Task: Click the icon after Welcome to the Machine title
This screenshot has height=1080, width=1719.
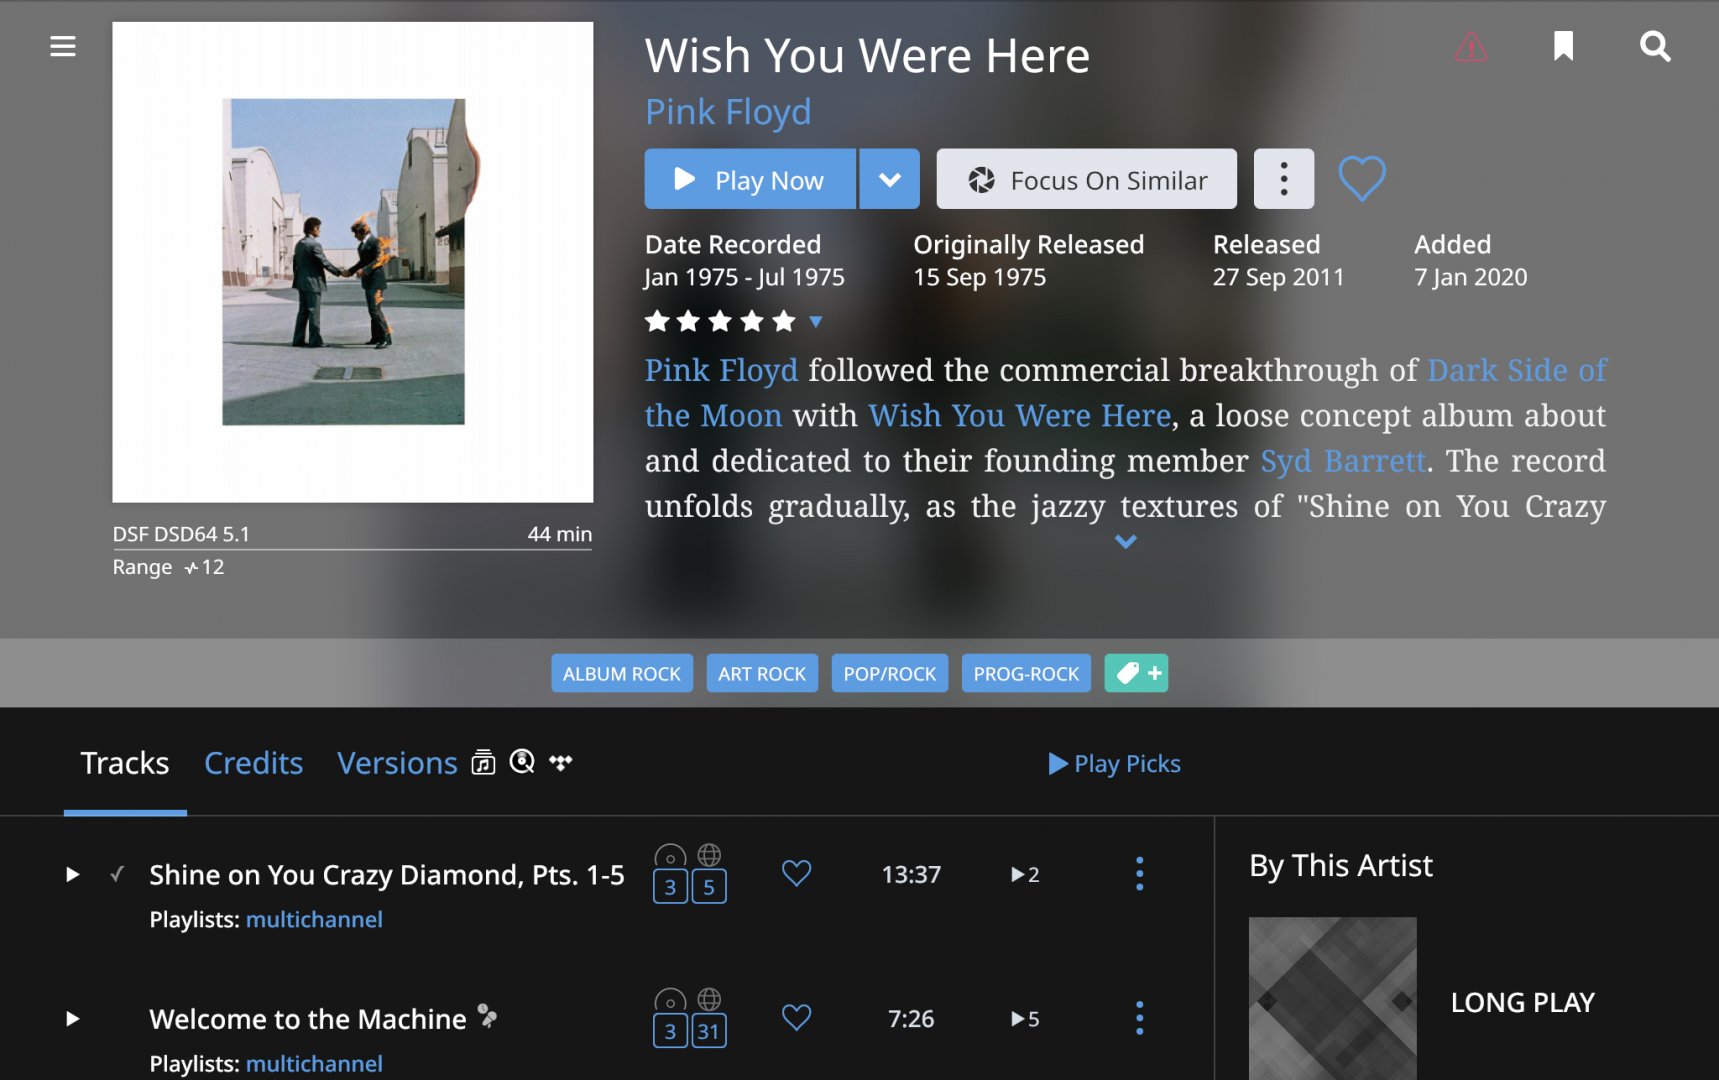Action: tap(487, 1016)
